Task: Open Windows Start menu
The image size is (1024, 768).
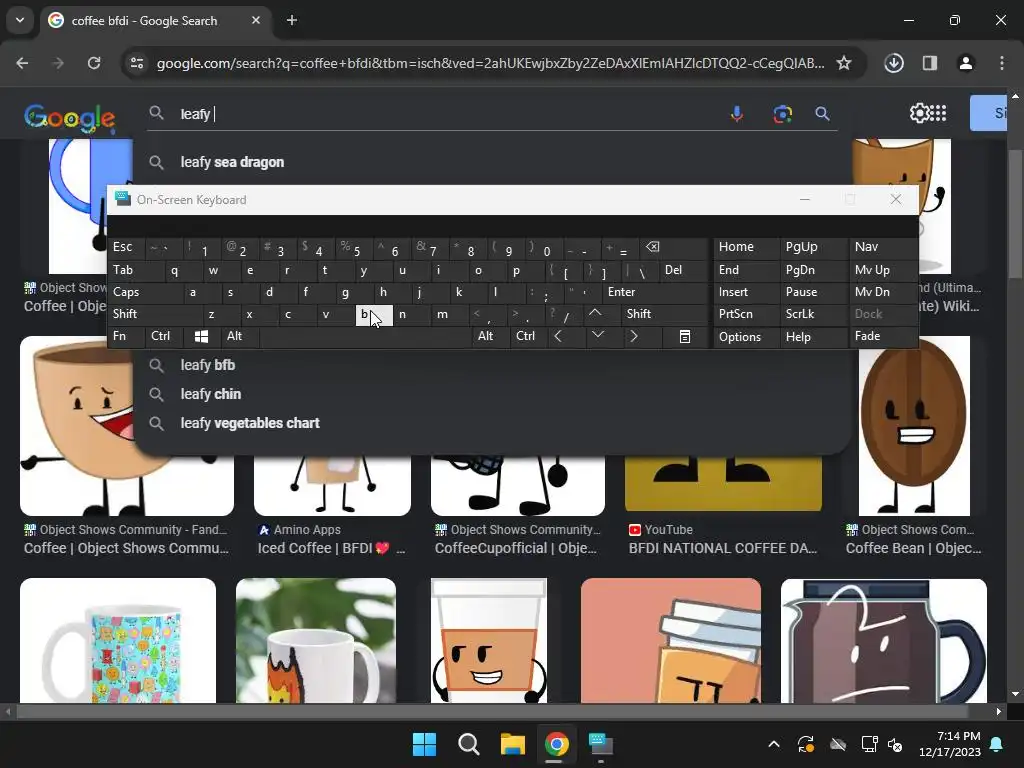Action: click(424, 744)
